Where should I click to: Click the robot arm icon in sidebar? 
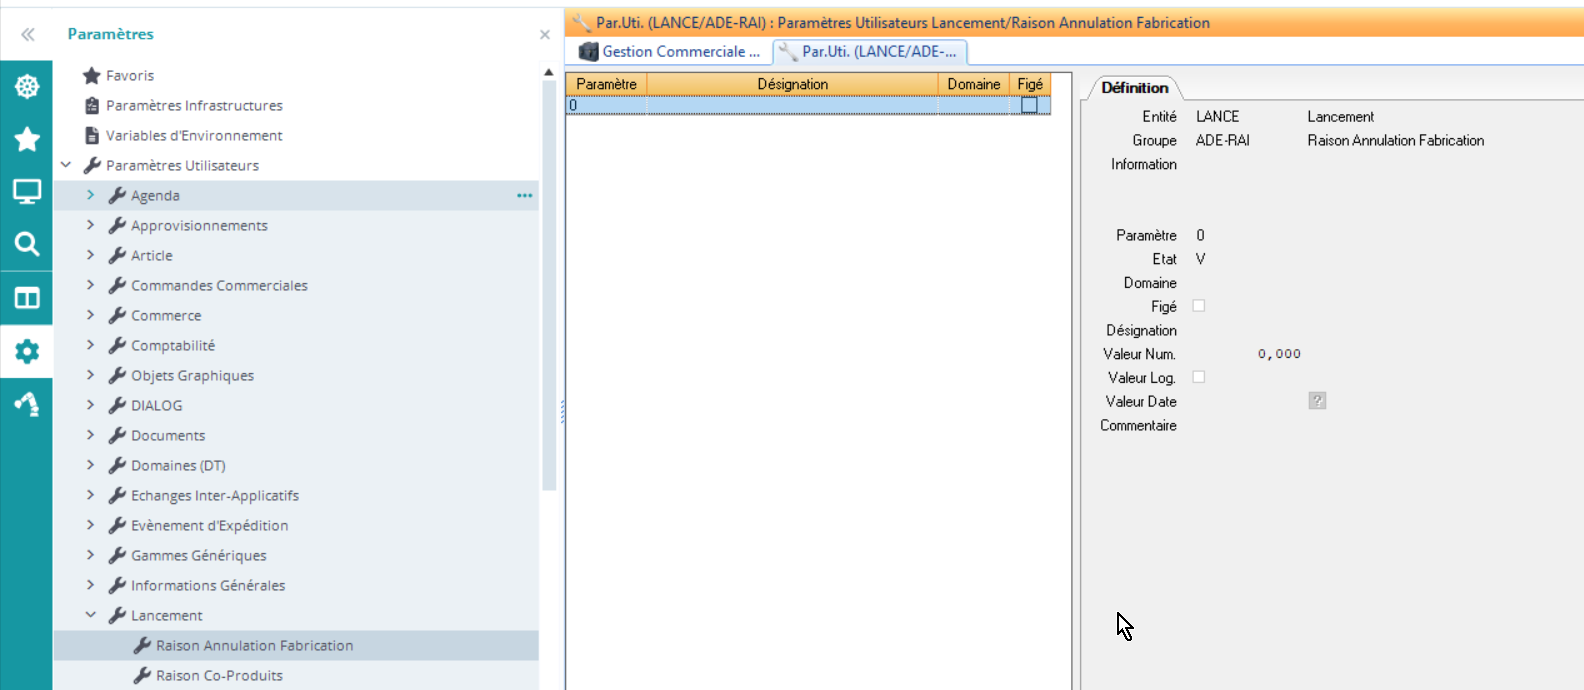coord(27,404)
